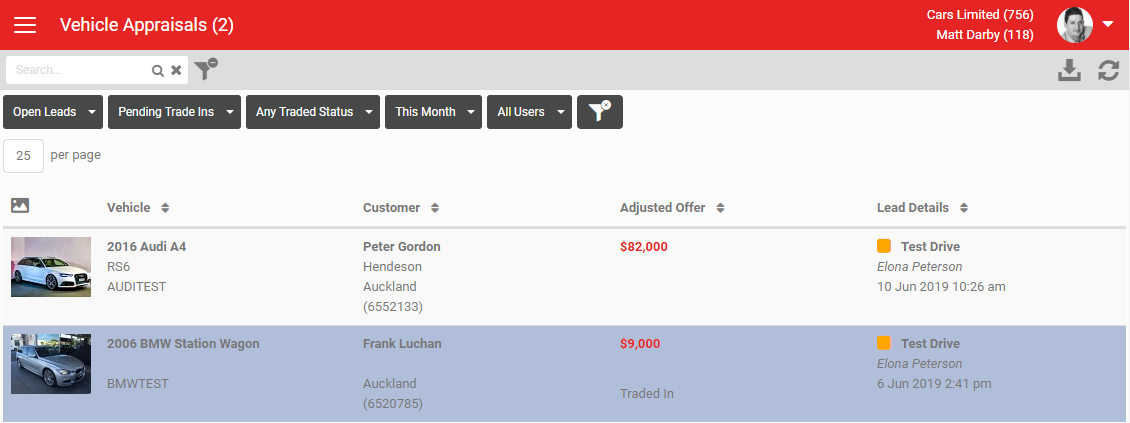Open the All Users filter dropdown

click(x=530, y=112)
